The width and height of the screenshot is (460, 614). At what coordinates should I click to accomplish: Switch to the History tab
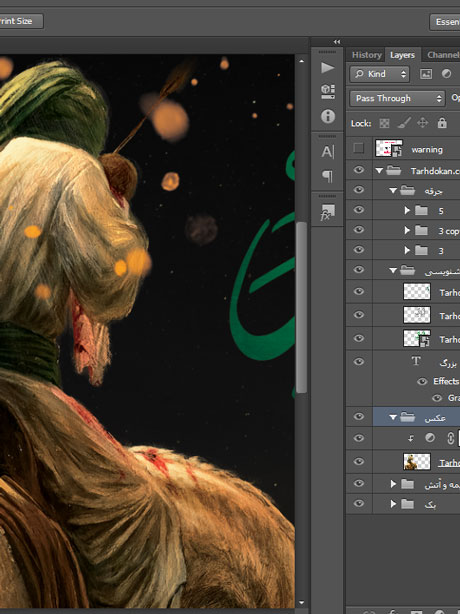pyautogui.click(x=366, y=55)
